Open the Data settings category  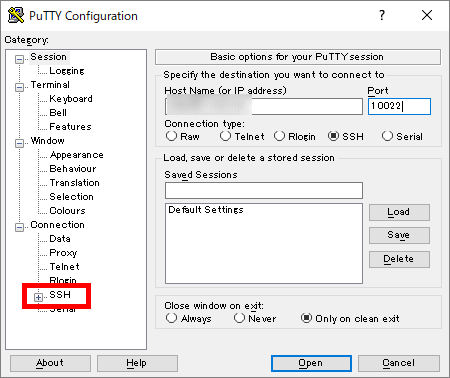[60, 239]
